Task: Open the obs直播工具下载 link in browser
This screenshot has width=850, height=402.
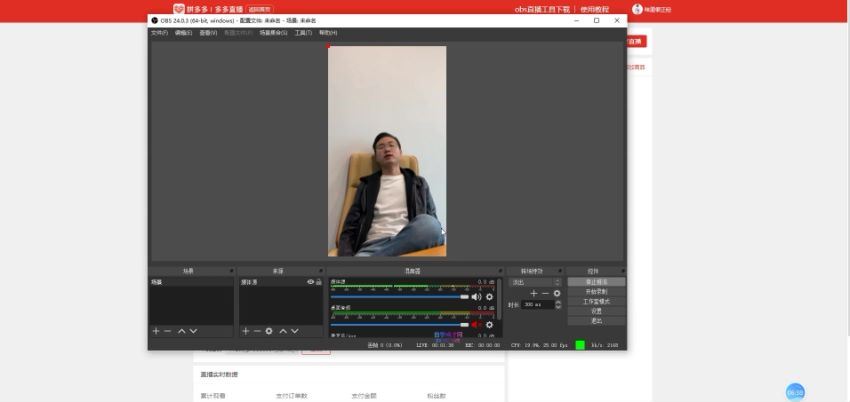Action: (x=542, y=9)
